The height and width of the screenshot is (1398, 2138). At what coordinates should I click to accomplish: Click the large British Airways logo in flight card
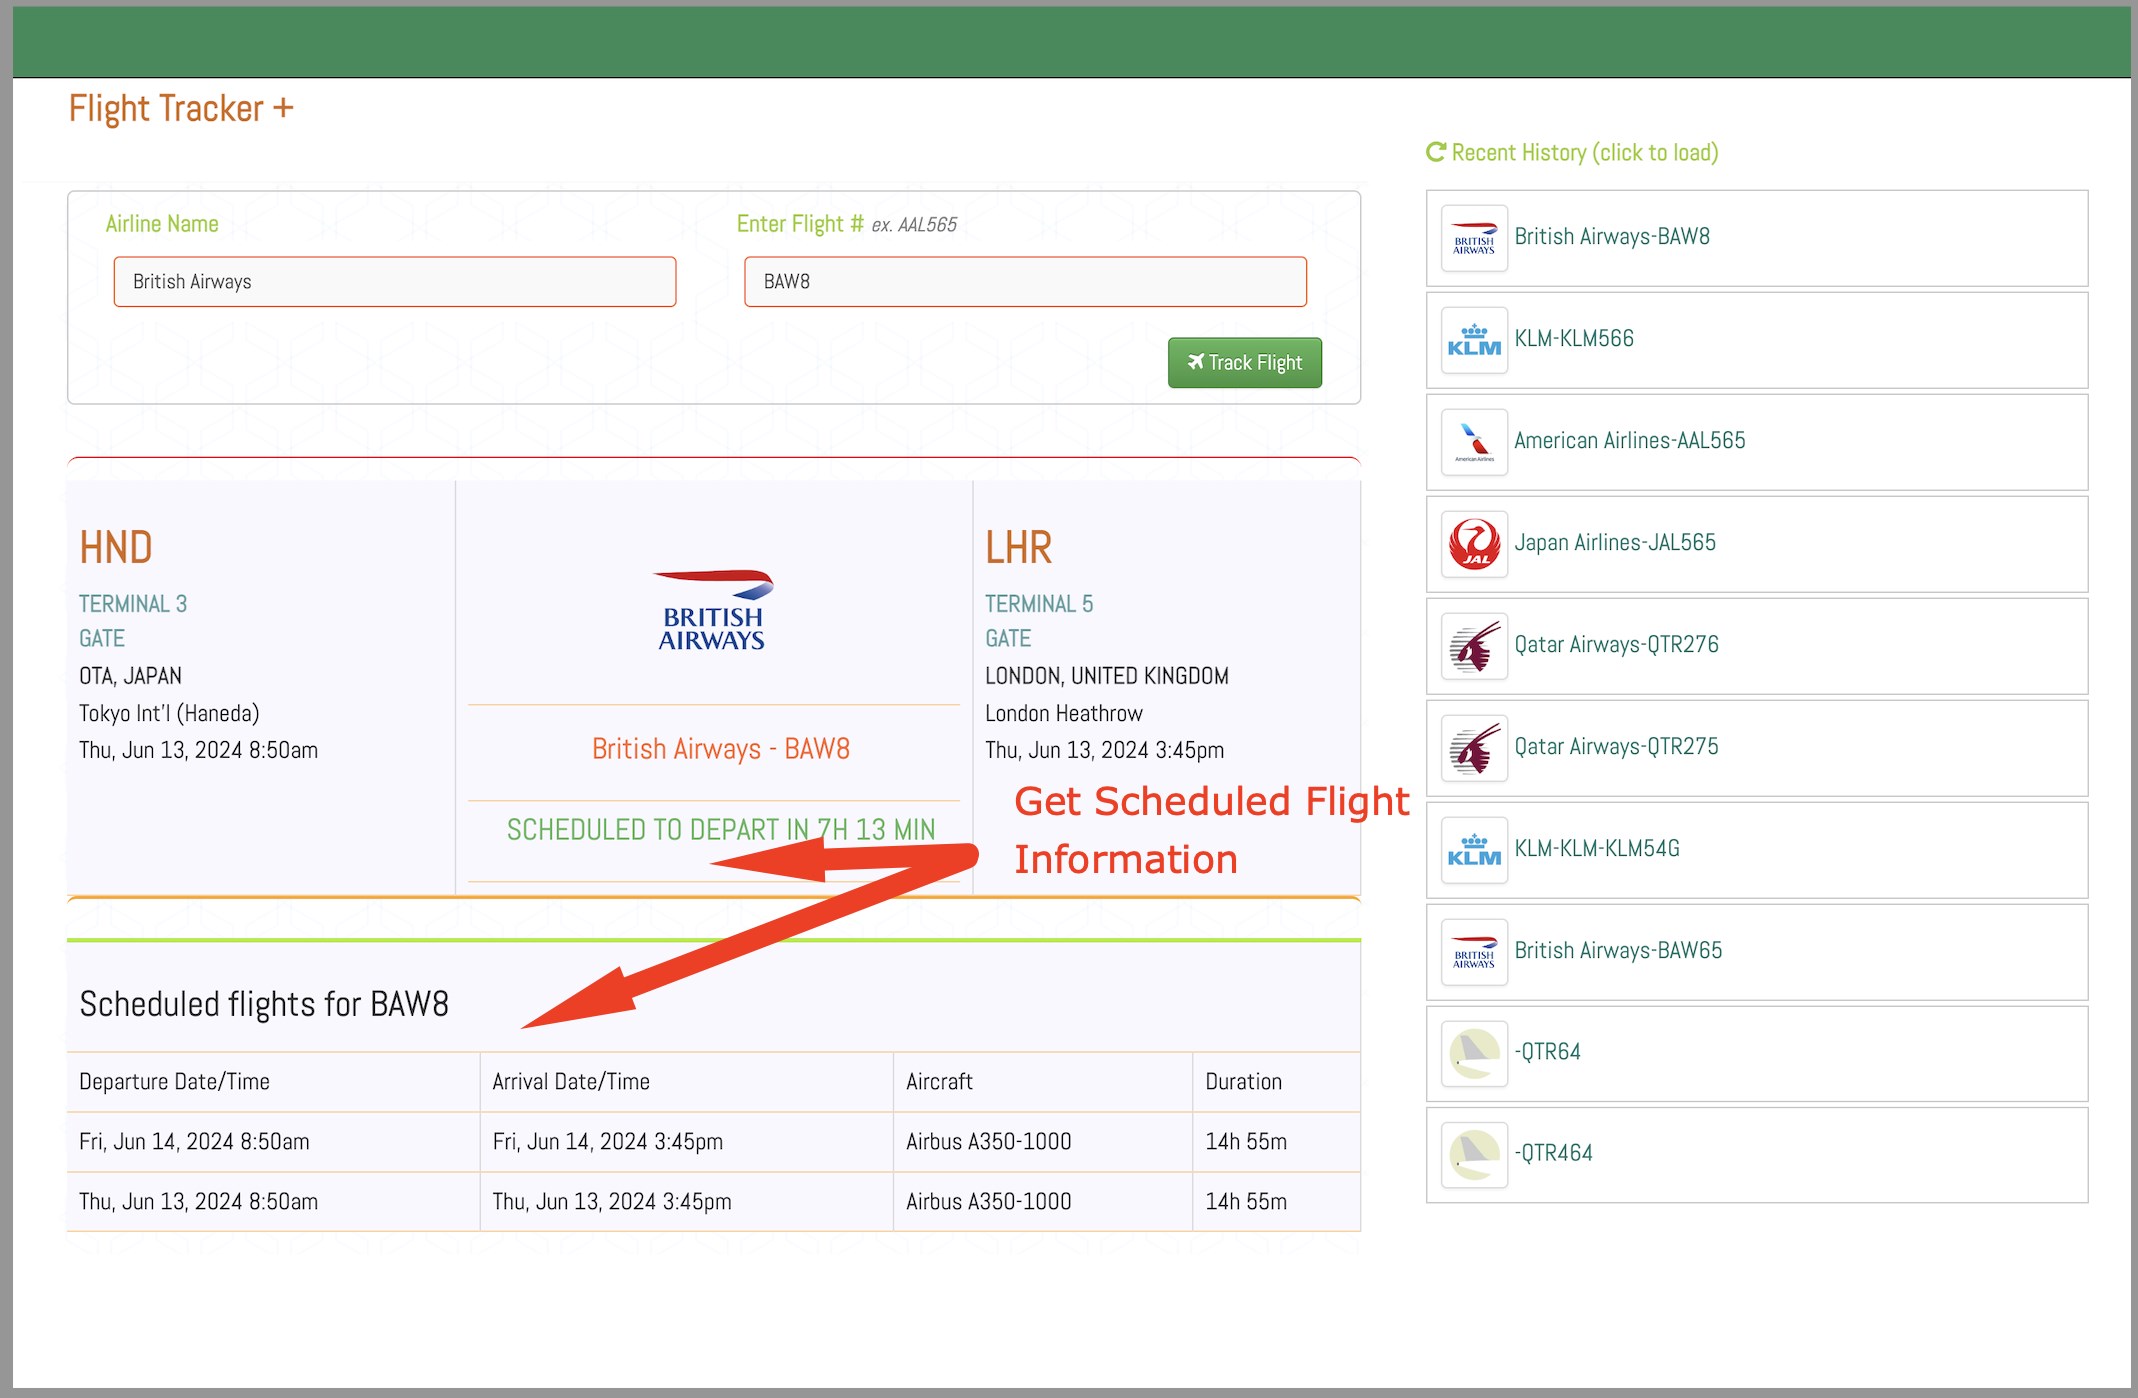713,610
